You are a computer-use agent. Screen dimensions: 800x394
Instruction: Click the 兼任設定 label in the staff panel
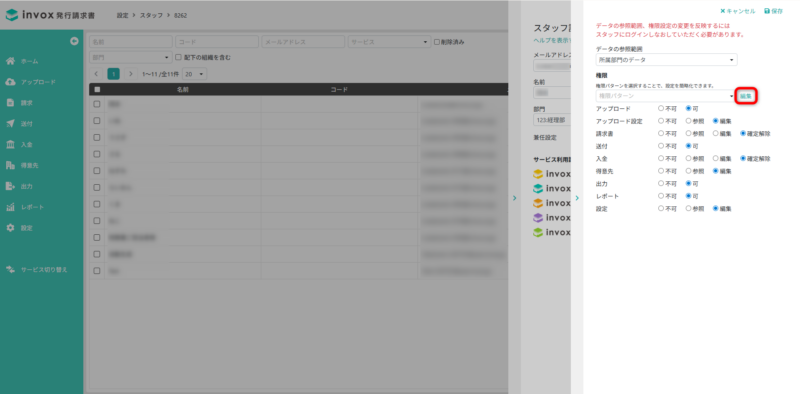click(x=545, y=137)
